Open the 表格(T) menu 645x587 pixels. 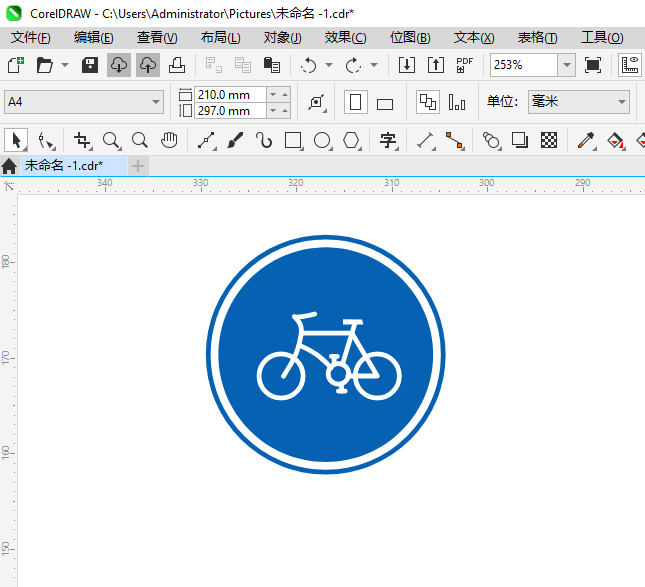(x=537, y=38)
